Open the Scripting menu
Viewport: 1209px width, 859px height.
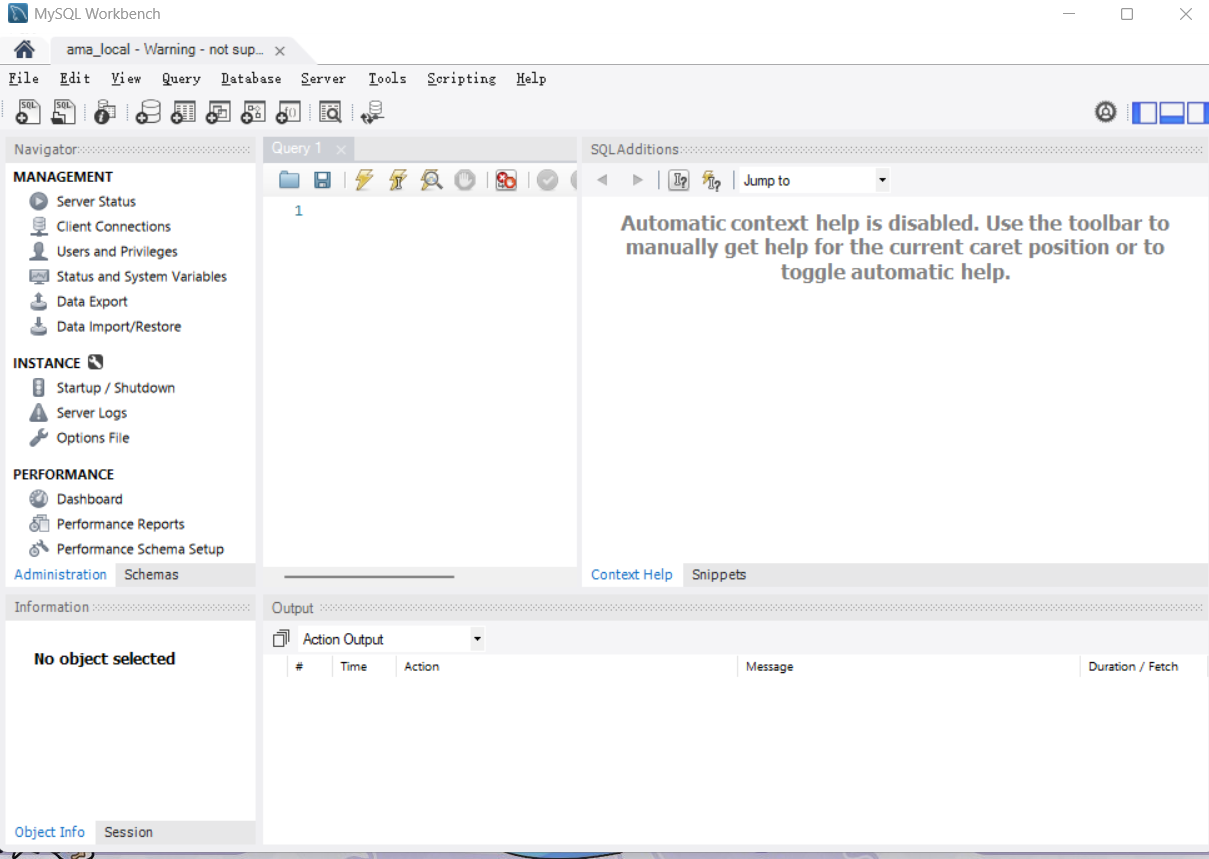pos(461,78)
